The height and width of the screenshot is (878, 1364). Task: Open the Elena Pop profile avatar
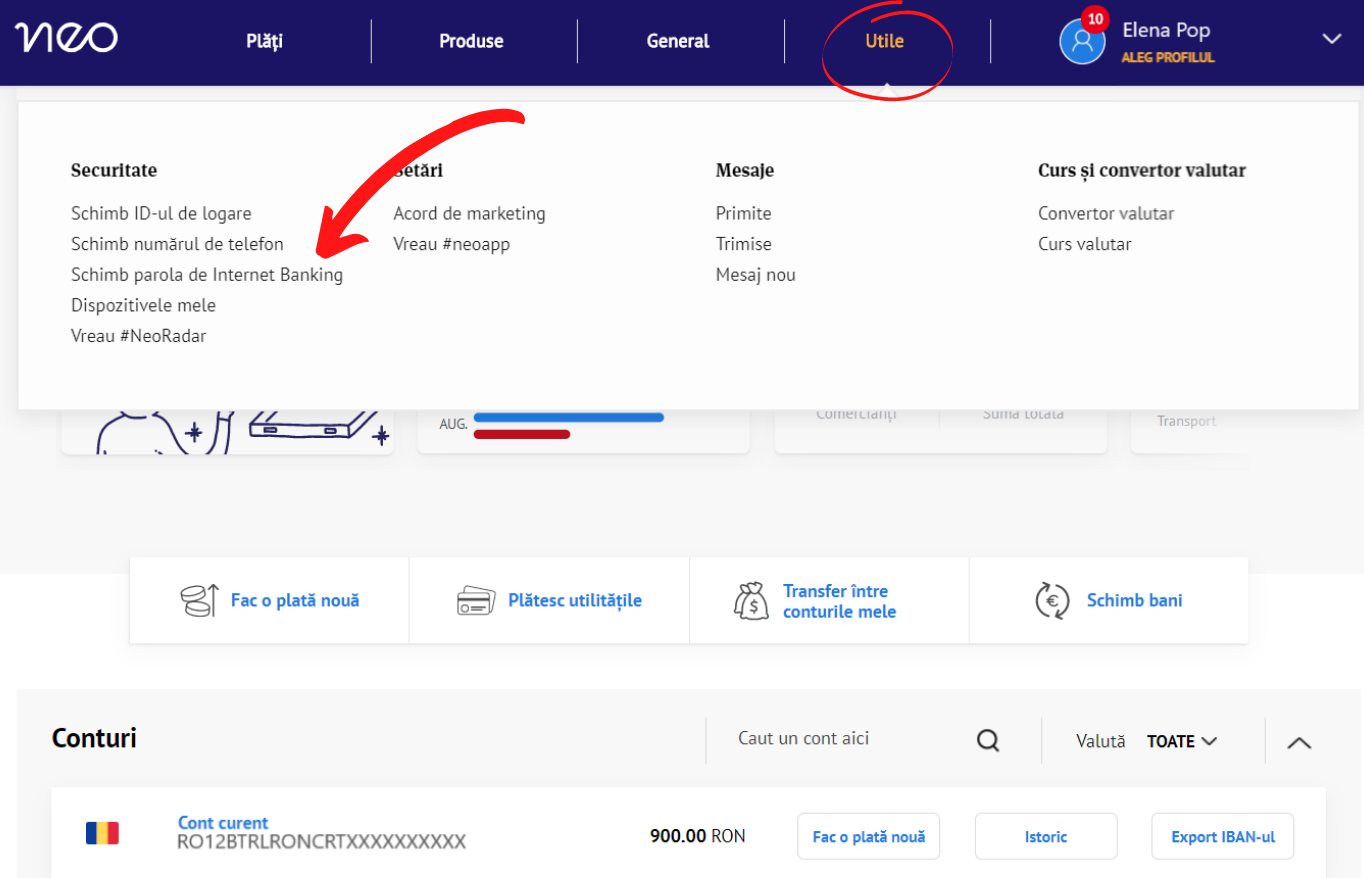point(1082,41)
